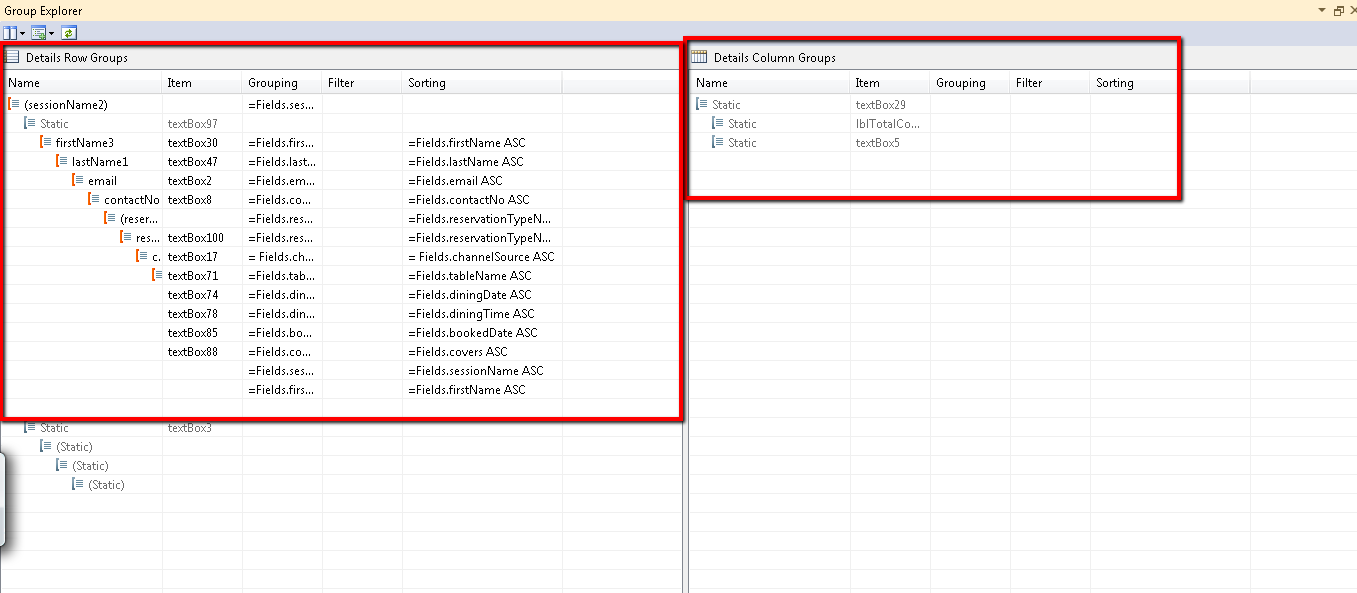Sort by Name column in Details Row Groups
This screenshot has width=1357, height=593.
82,83
